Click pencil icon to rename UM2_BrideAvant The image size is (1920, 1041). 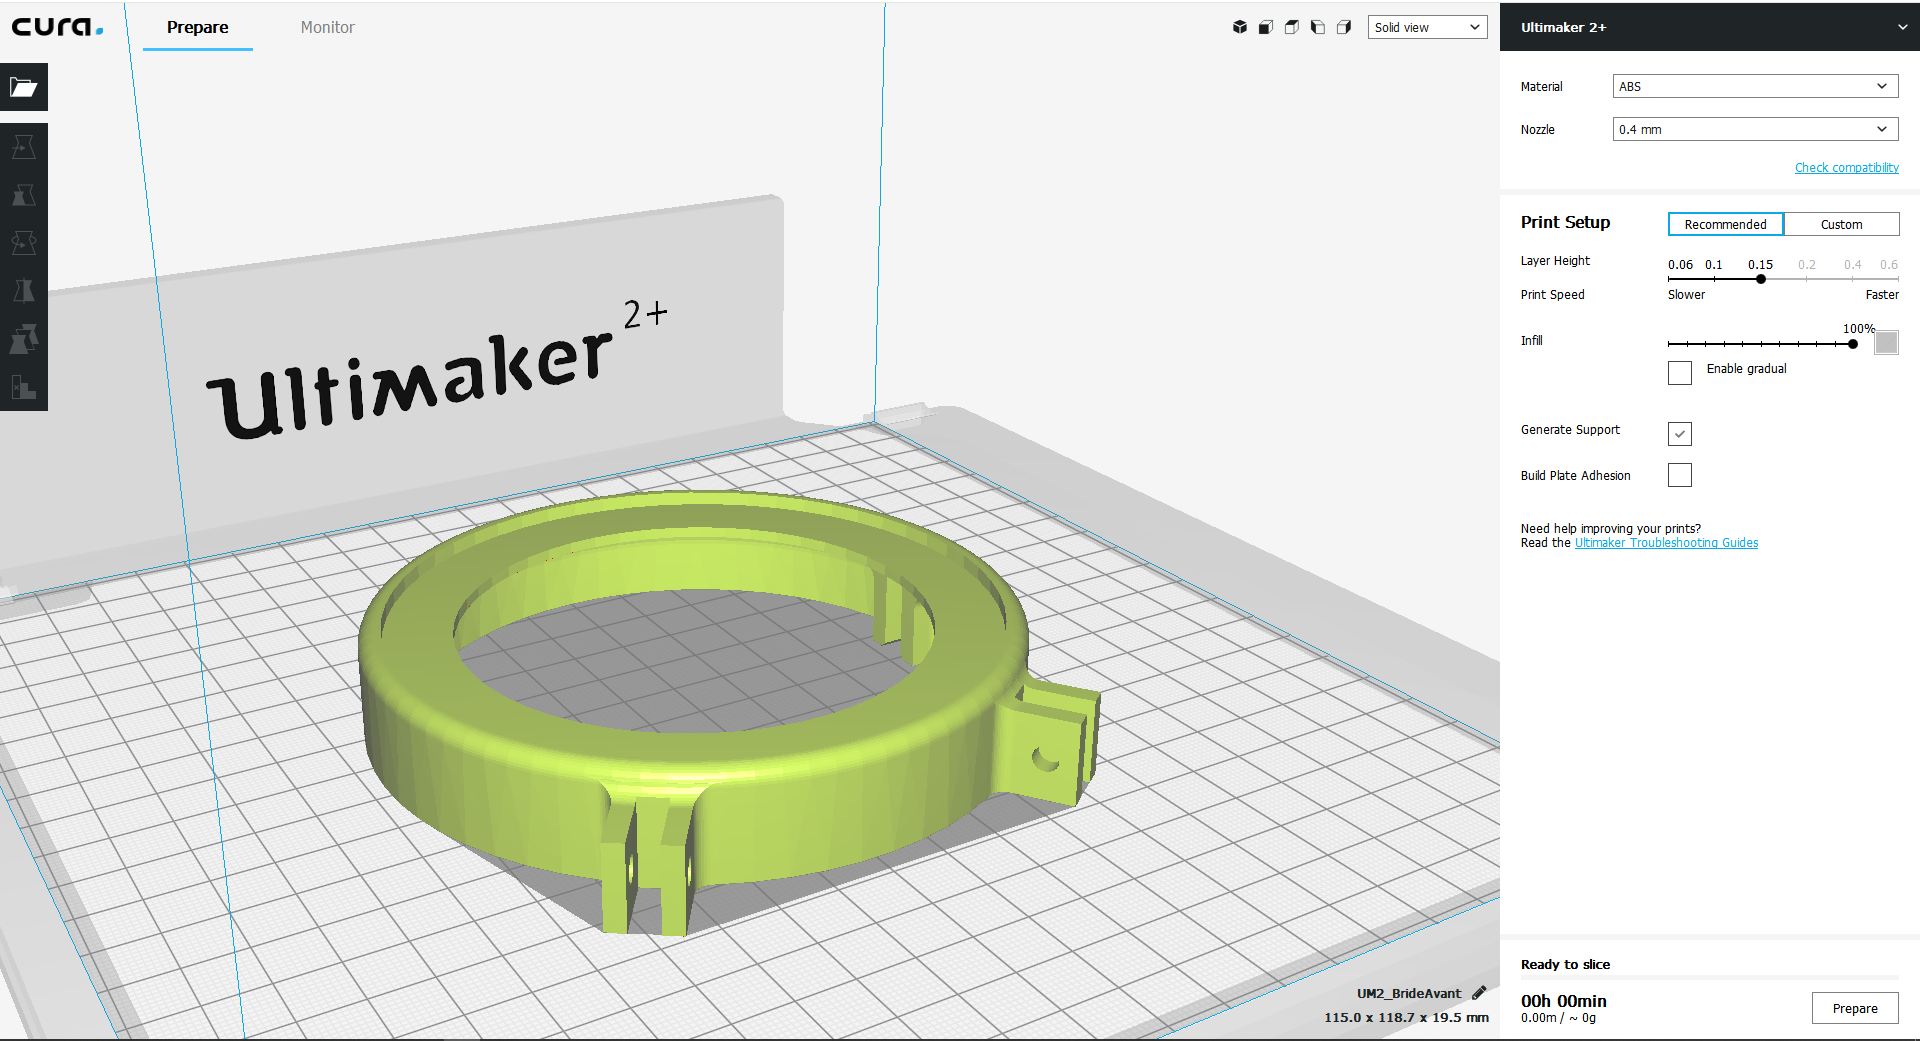tap(1479, 993)
